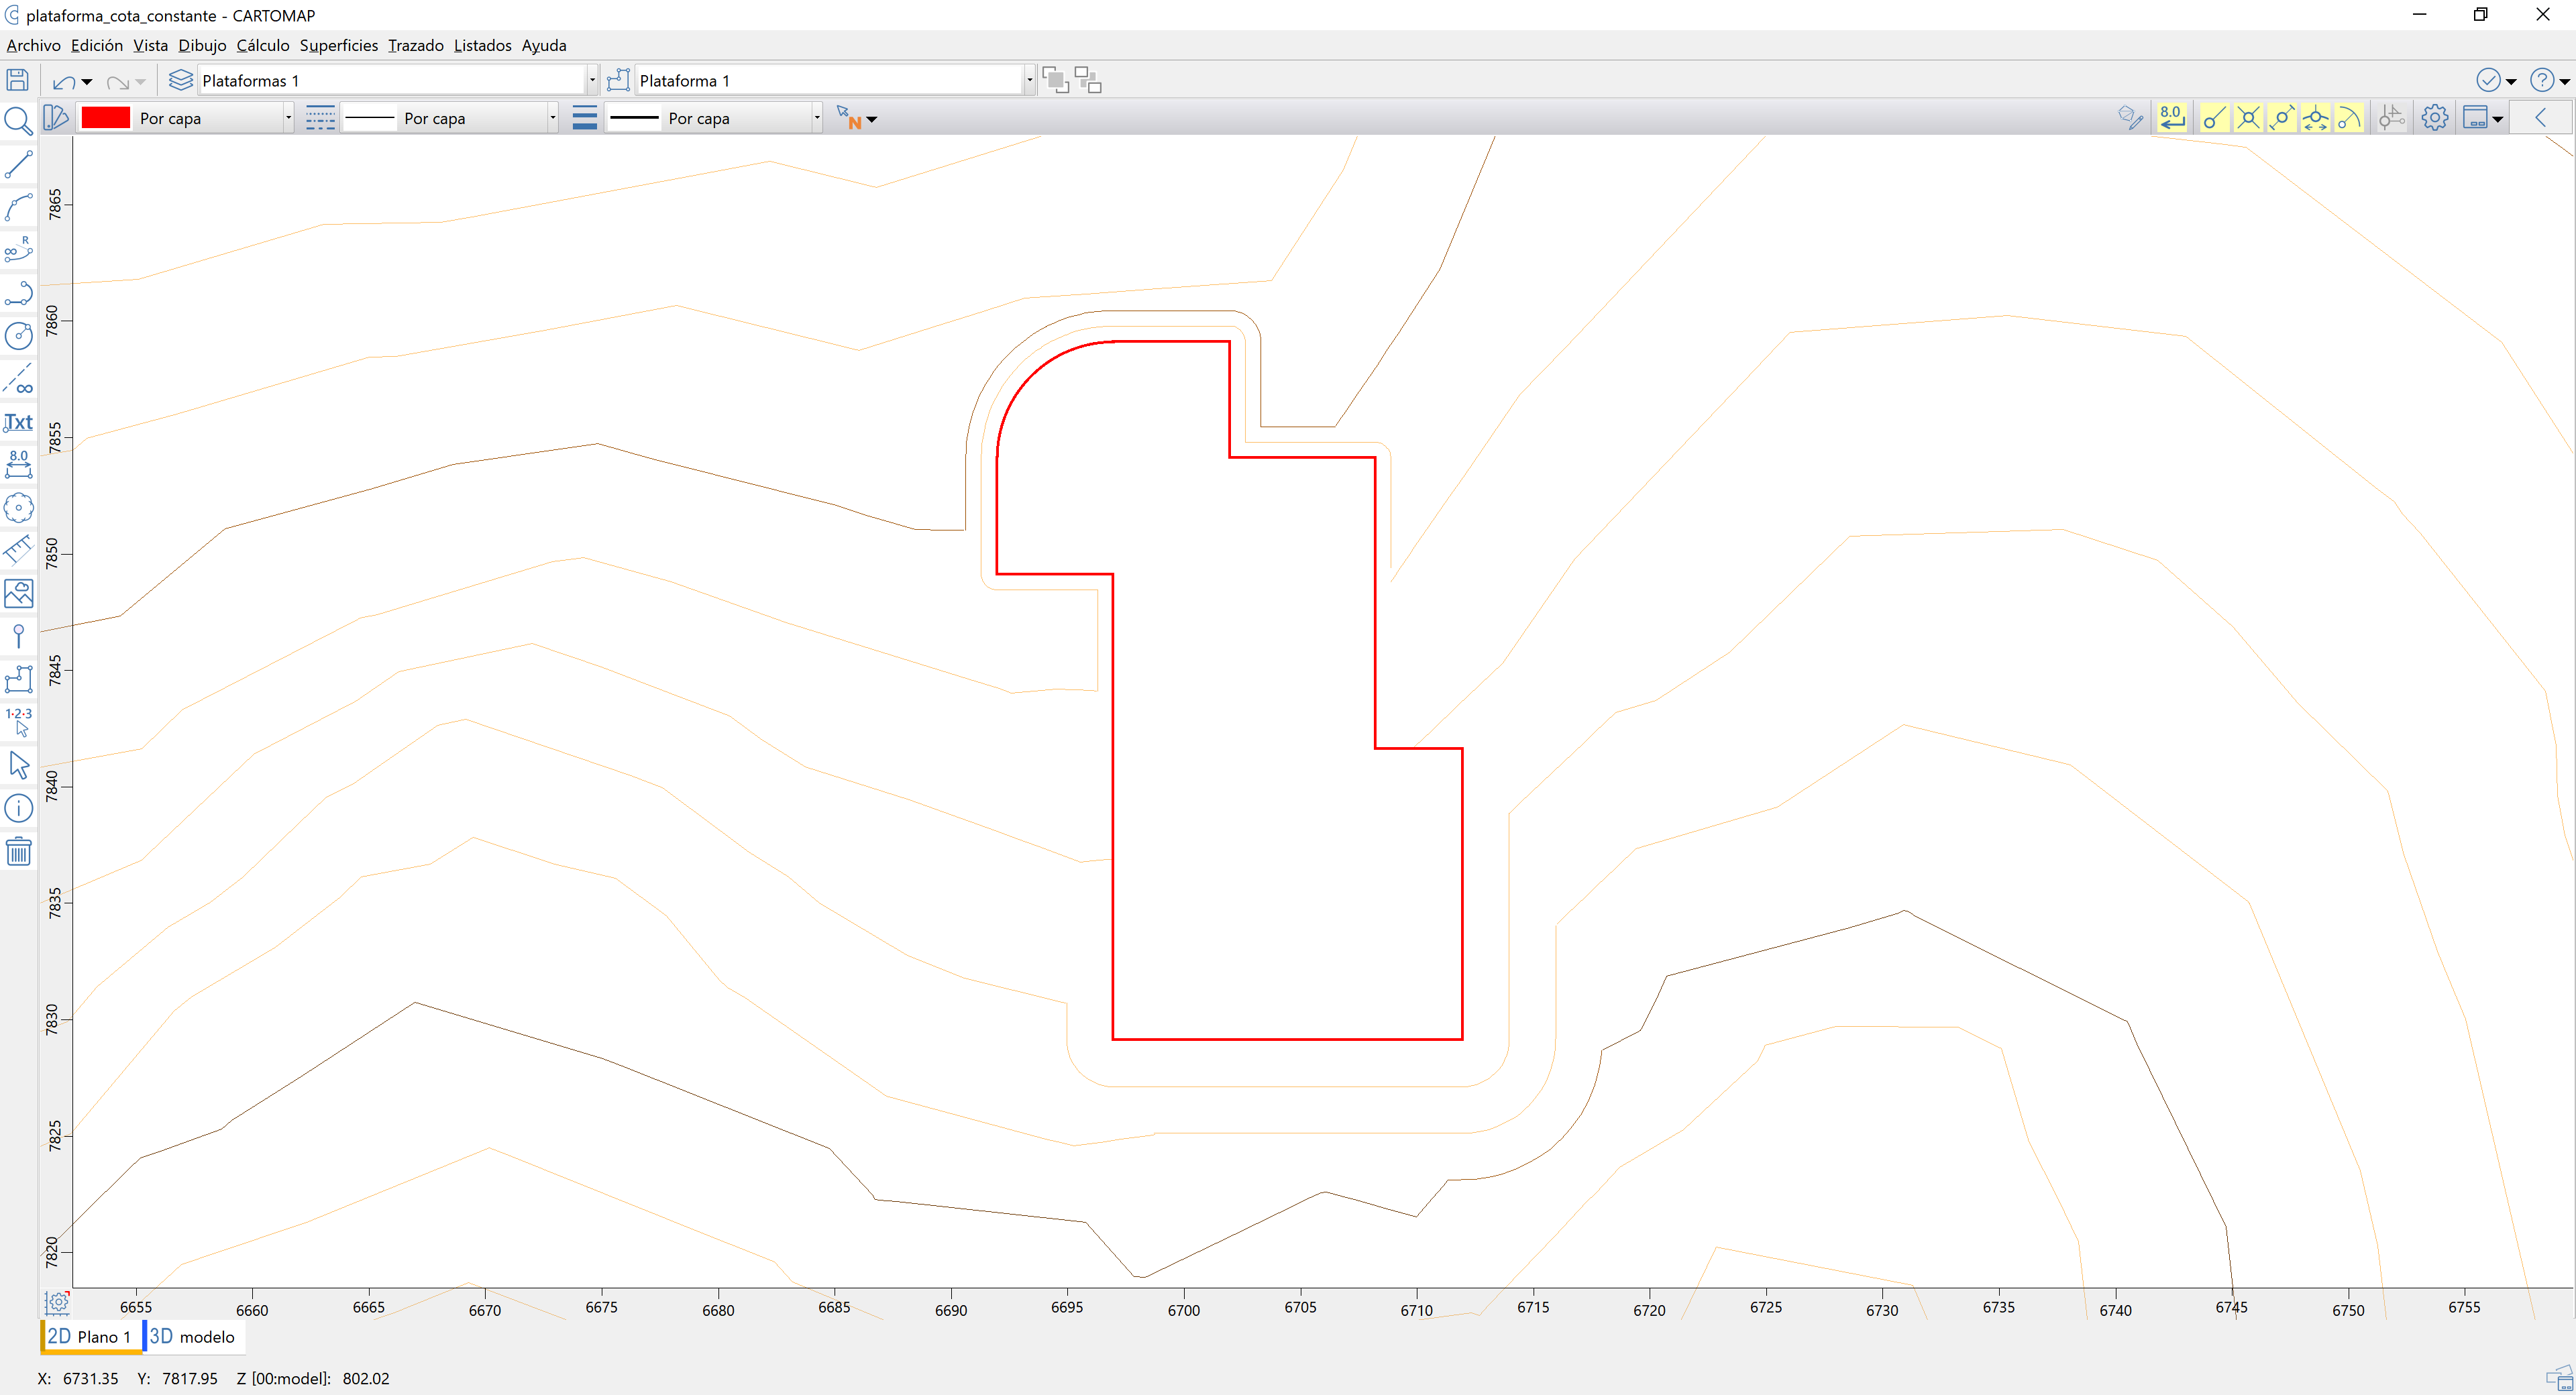Open settings gear in top toolbar
This screenshot has height=1395, width=2576.
pyautogui.click(x=2435, y=118)
